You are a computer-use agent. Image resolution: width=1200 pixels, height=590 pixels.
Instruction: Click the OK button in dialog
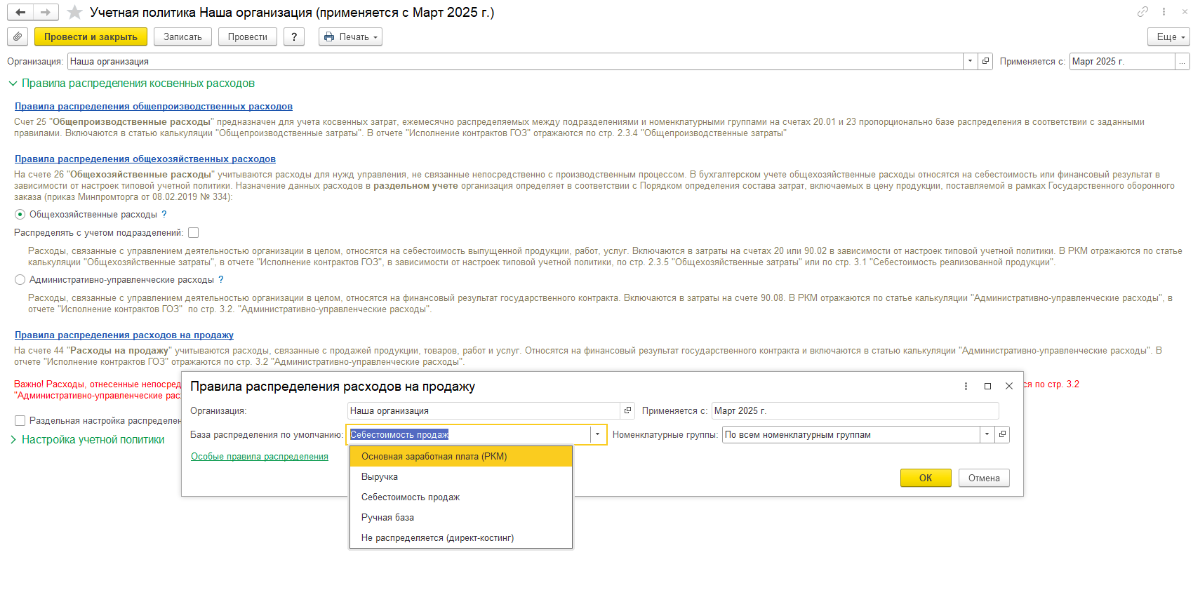pos(925,478)
